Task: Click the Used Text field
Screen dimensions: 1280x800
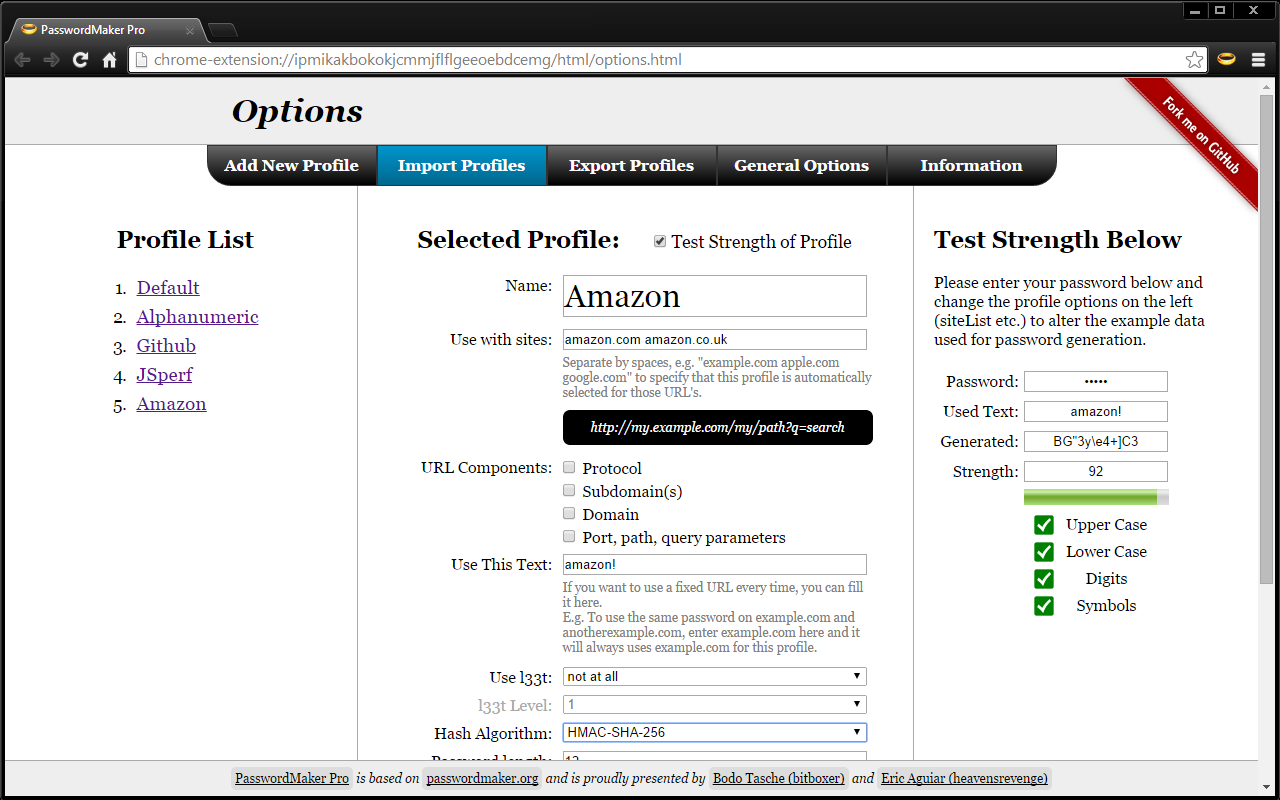Action: click(1096, 412)
